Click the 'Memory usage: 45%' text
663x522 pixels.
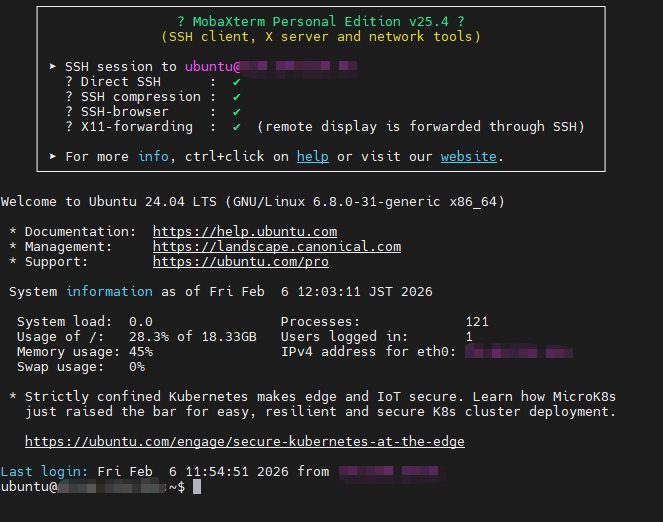pos(85,352)
